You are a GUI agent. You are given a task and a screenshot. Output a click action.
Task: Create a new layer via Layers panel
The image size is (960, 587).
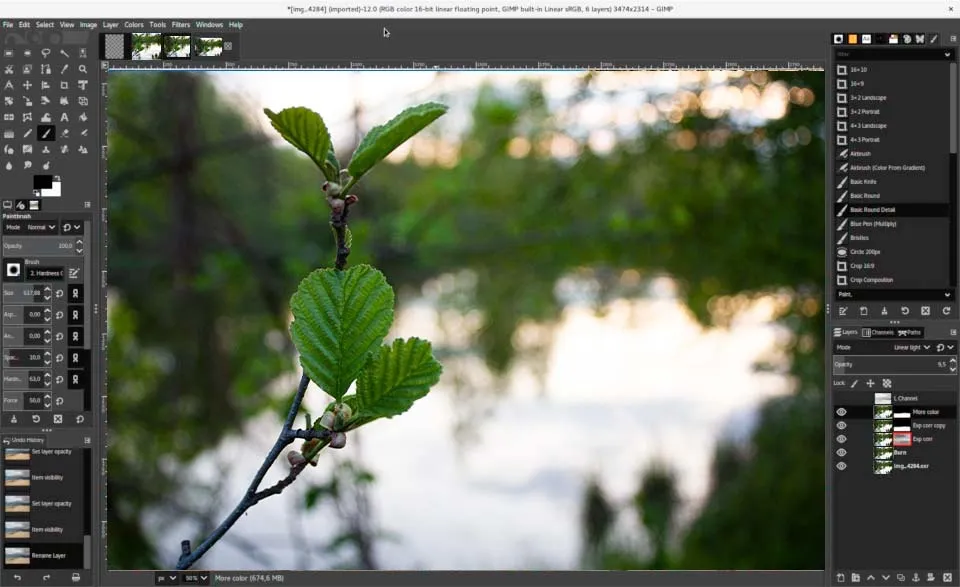840,577
